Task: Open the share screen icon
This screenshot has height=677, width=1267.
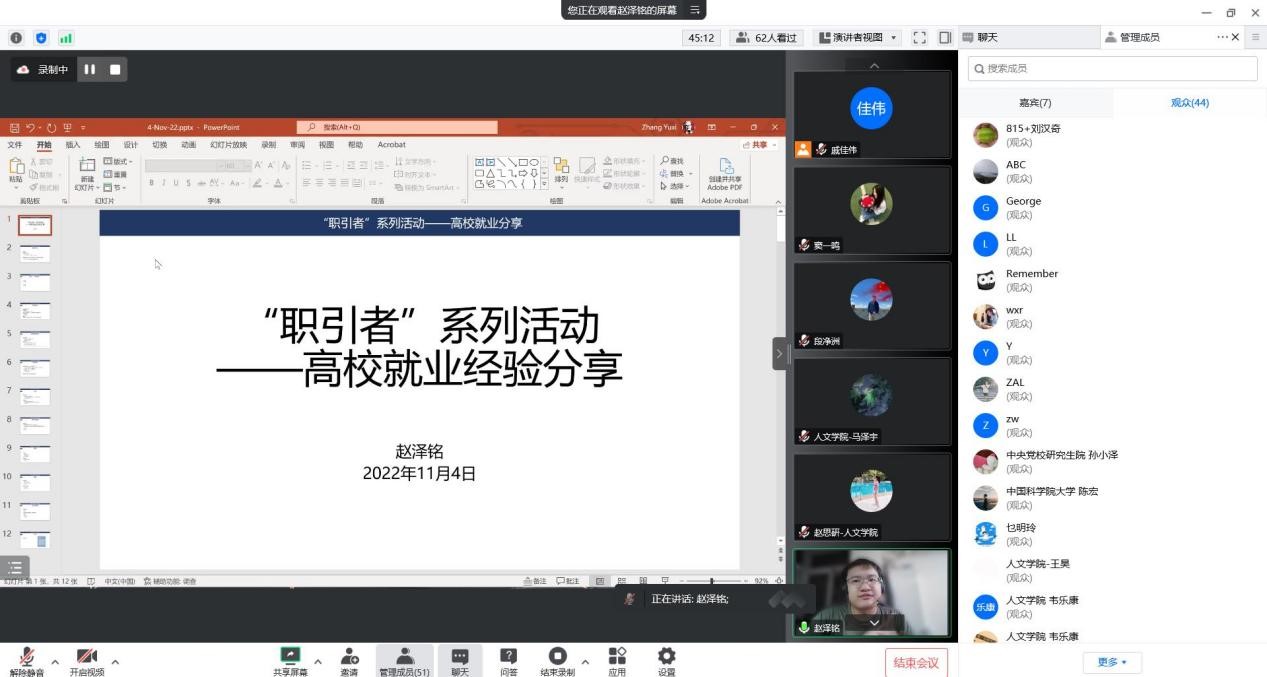Action: [290, 656]
